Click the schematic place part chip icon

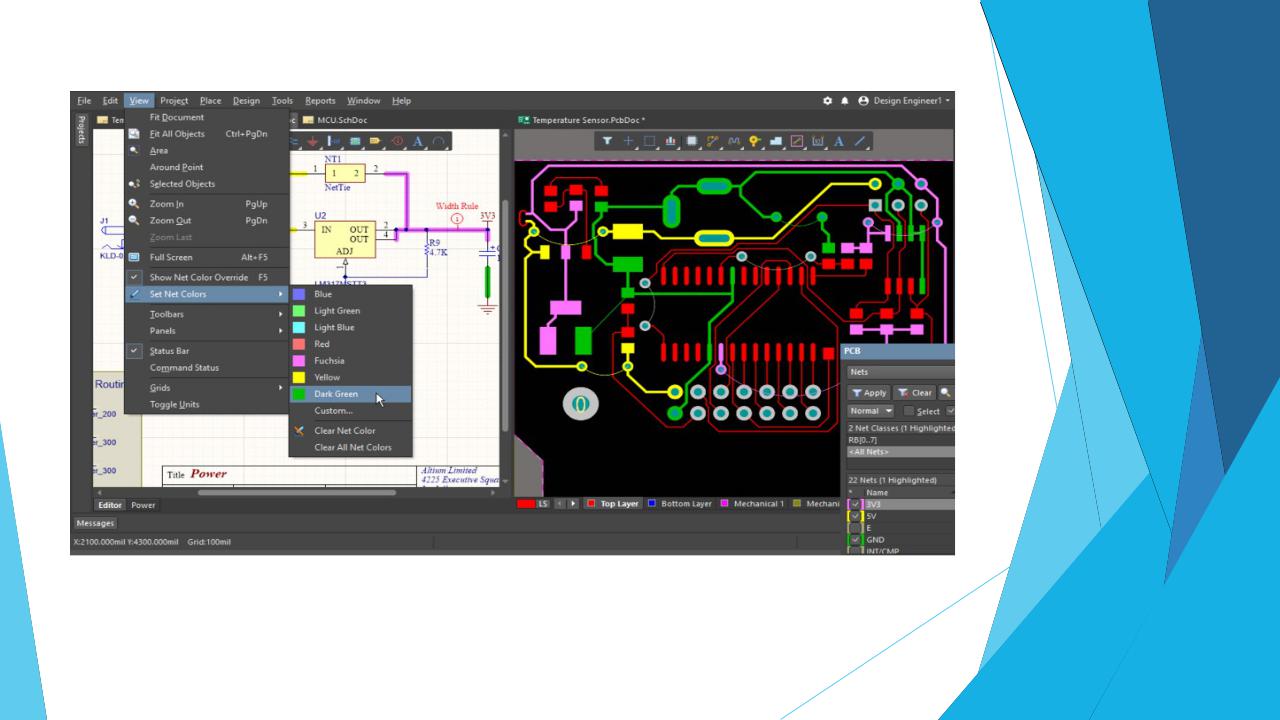point(357,142)
